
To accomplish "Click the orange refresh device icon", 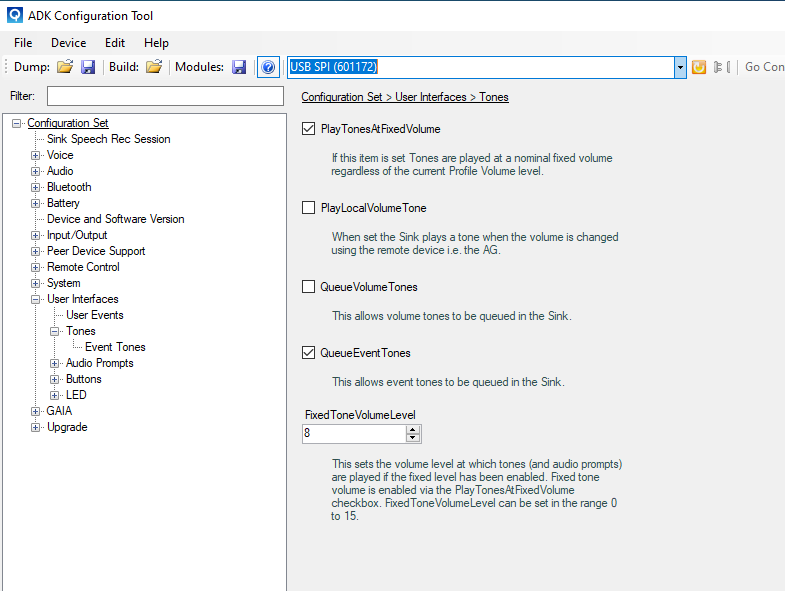I will [699, 67].
